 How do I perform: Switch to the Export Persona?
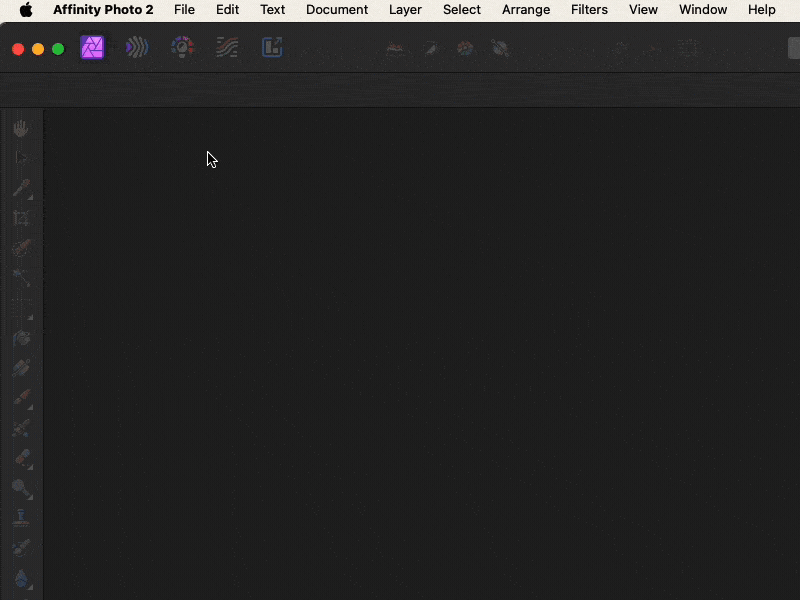272,47
